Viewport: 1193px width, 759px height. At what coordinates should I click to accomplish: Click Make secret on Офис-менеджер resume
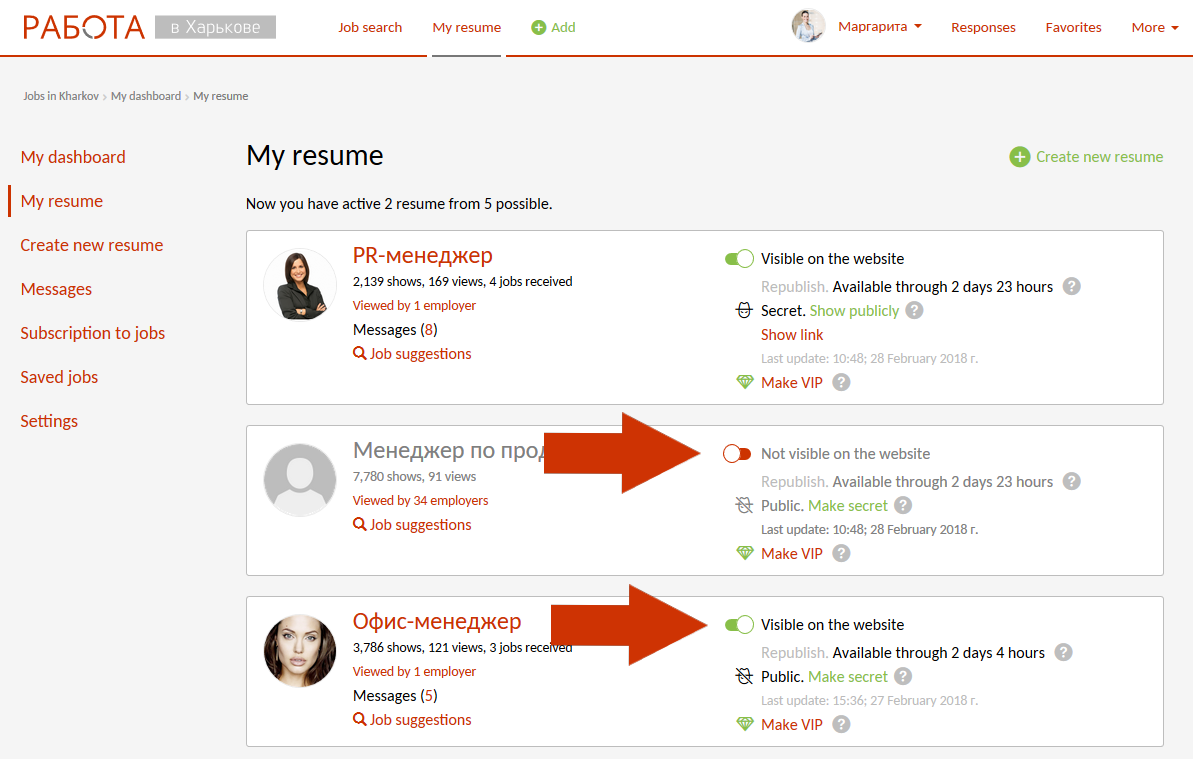[x=847, y=677]
